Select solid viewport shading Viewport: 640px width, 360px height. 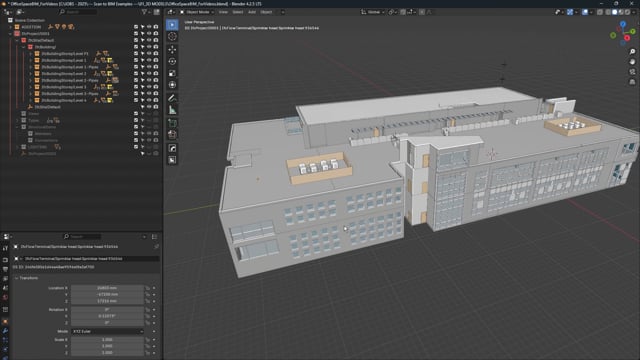614,12
